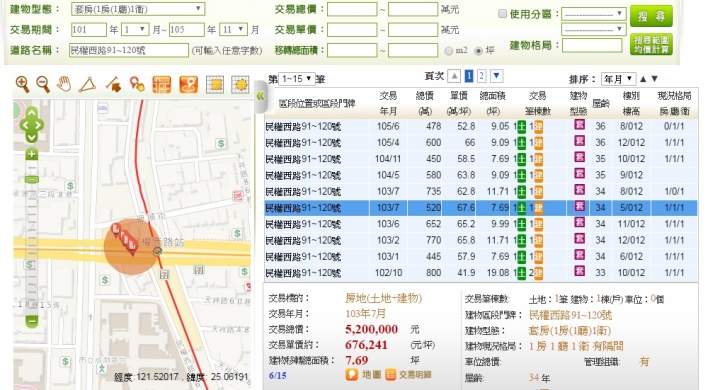This screenshot has width=720, height=390.
Task: Open the 1~15 records range dropdown
Action: [297, 79]
